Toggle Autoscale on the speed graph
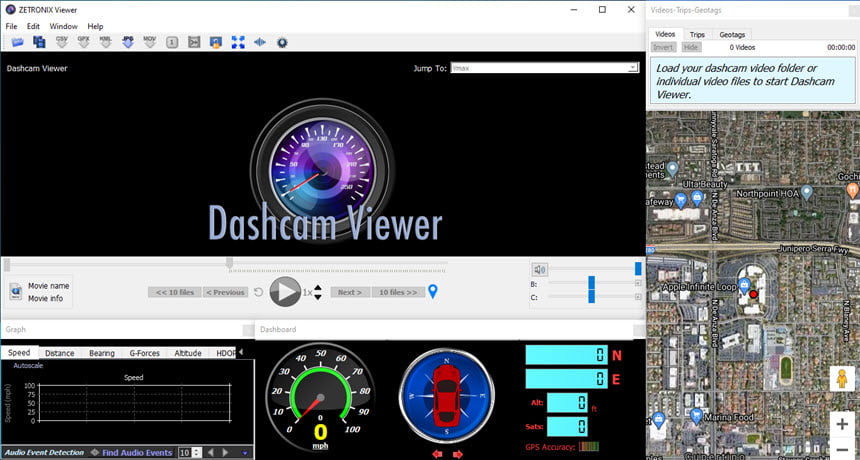This screenshot has height=460, width=860. point(28,366)
